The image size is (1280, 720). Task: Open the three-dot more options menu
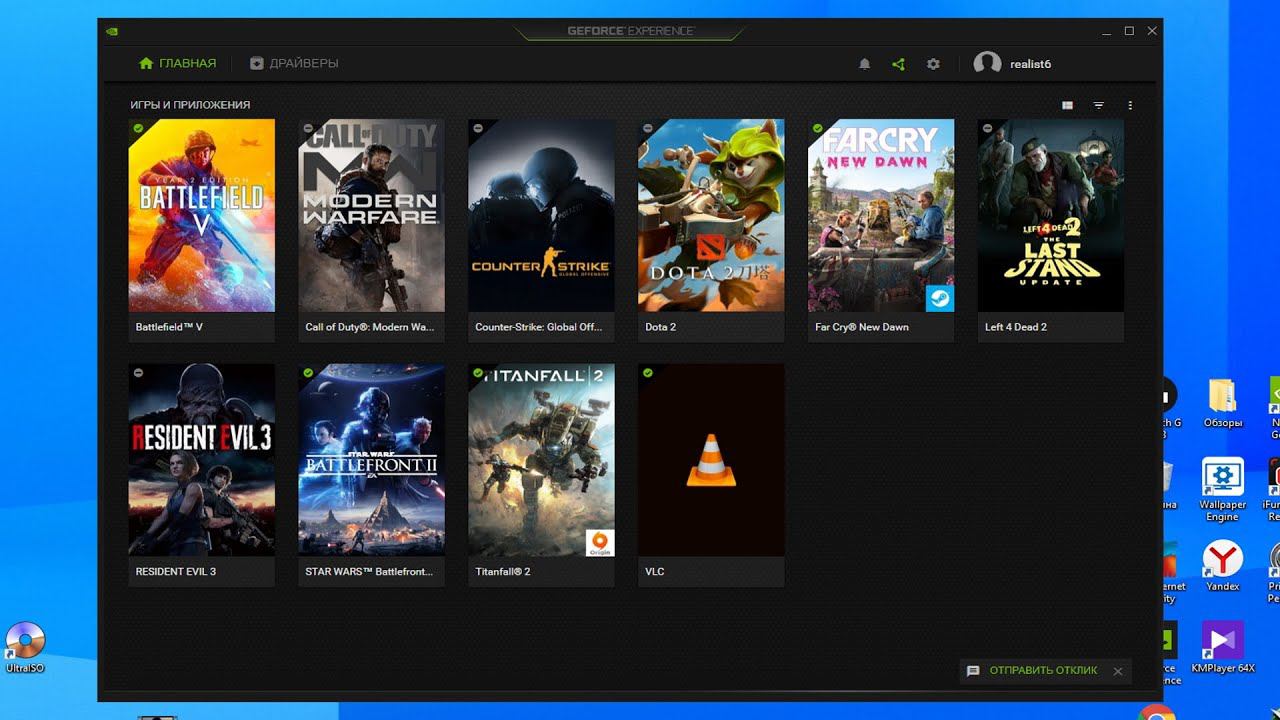click(1130, 105)
